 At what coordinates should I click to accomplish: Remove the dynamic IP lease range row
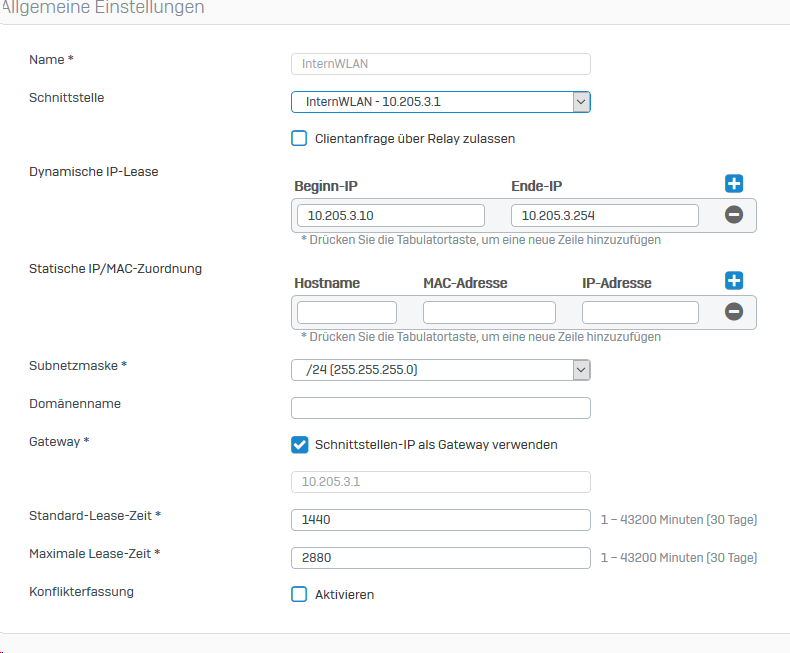point(734,215)
